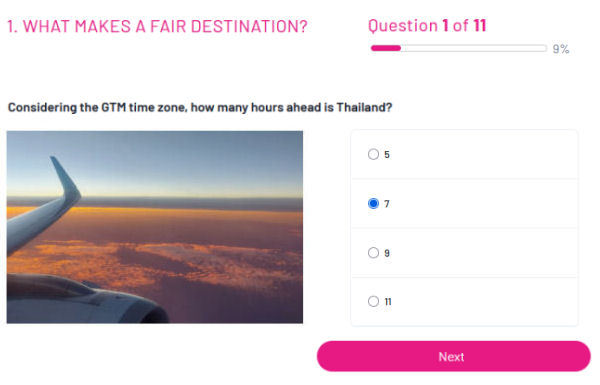Click the answer label text 9
The width and height of the screenshot is (600, 385).
387,253
